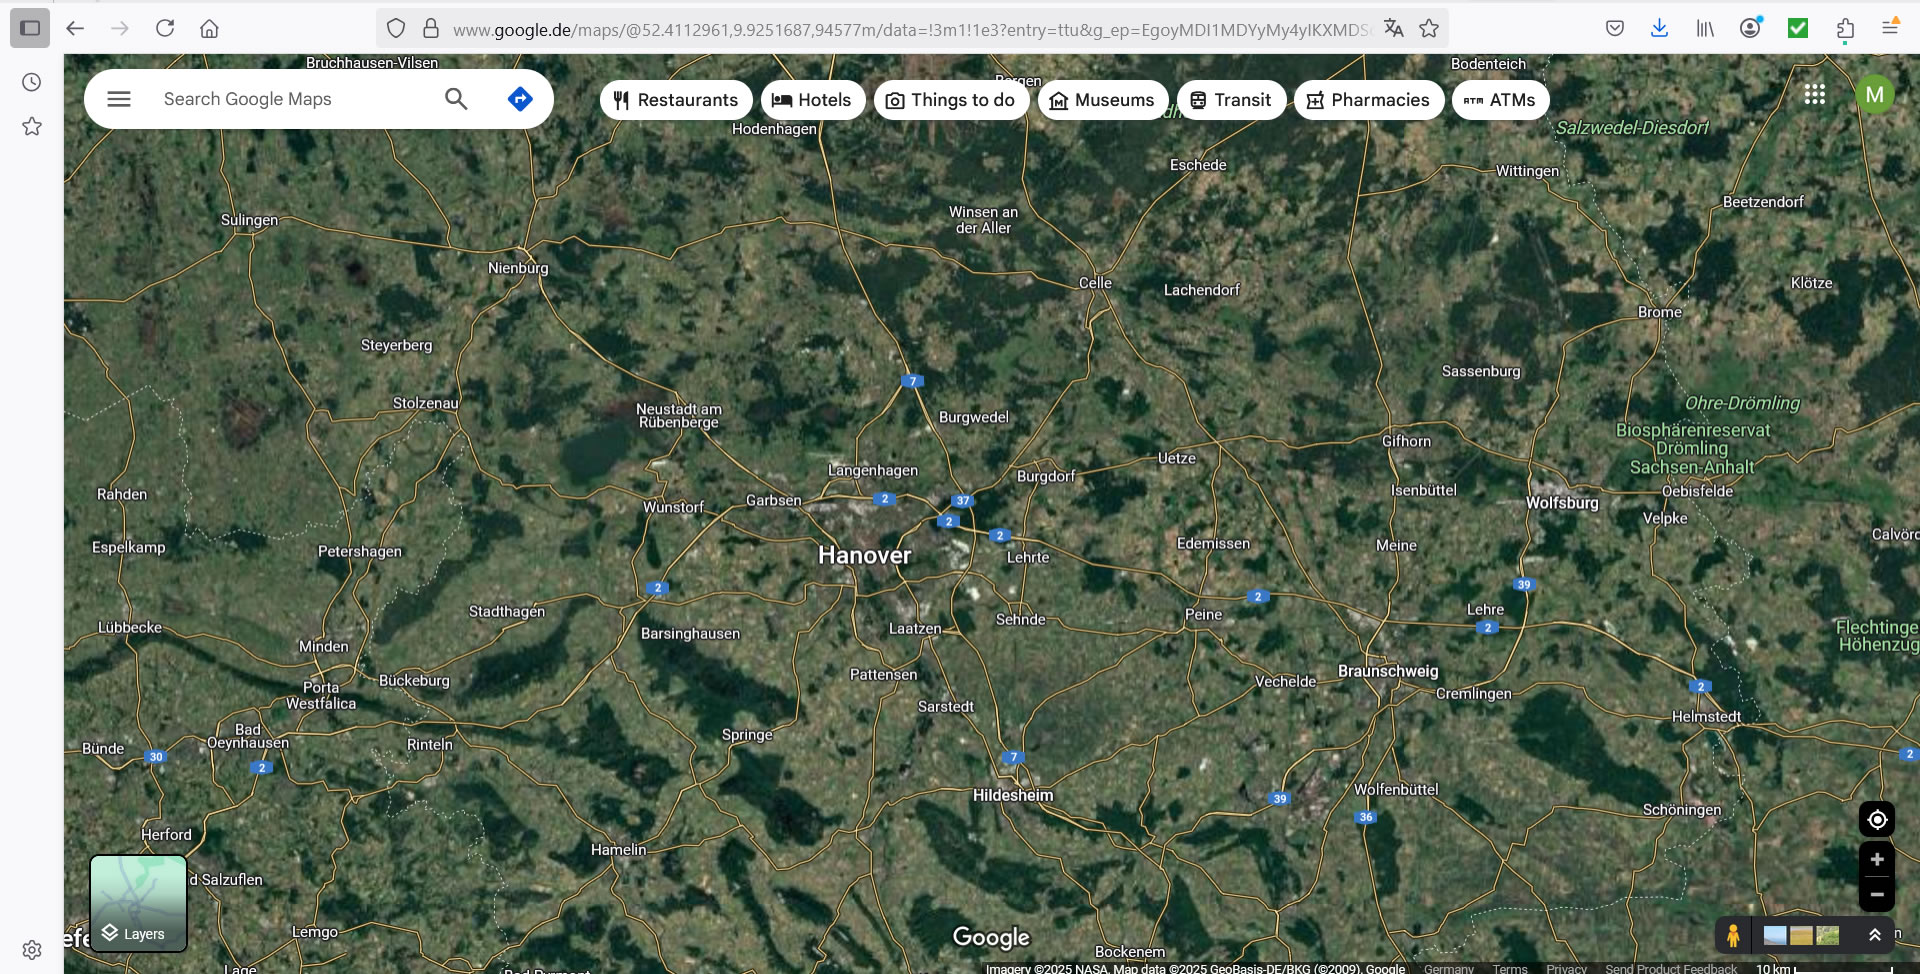Click the Terms link in footer
Image resolution: width=1920 pixels, height=974 pixels.
pos(1510,968)
